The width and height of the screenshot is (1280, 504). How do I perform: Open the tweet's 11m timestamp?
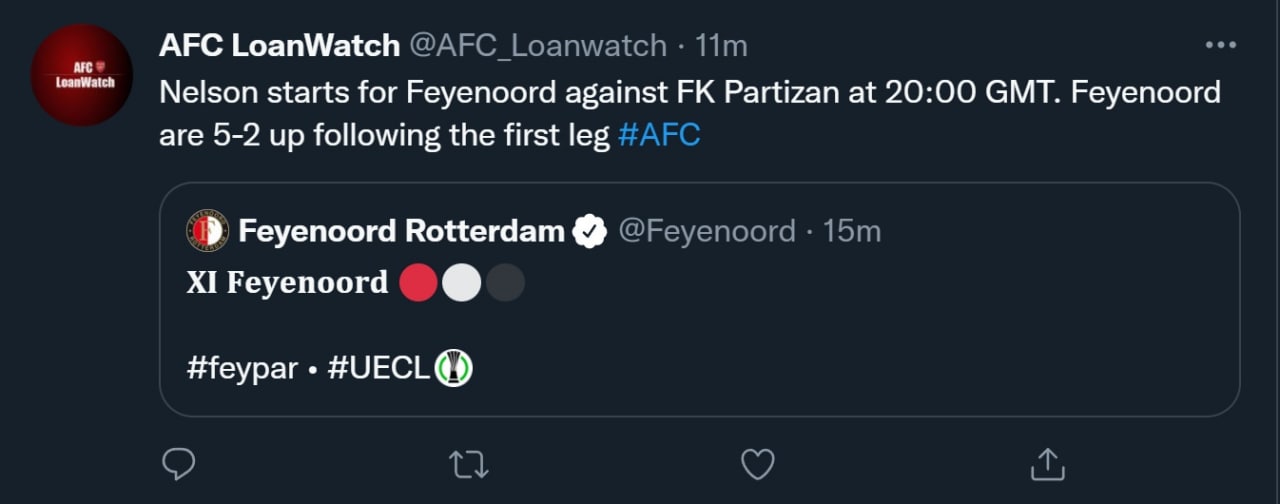721,46
